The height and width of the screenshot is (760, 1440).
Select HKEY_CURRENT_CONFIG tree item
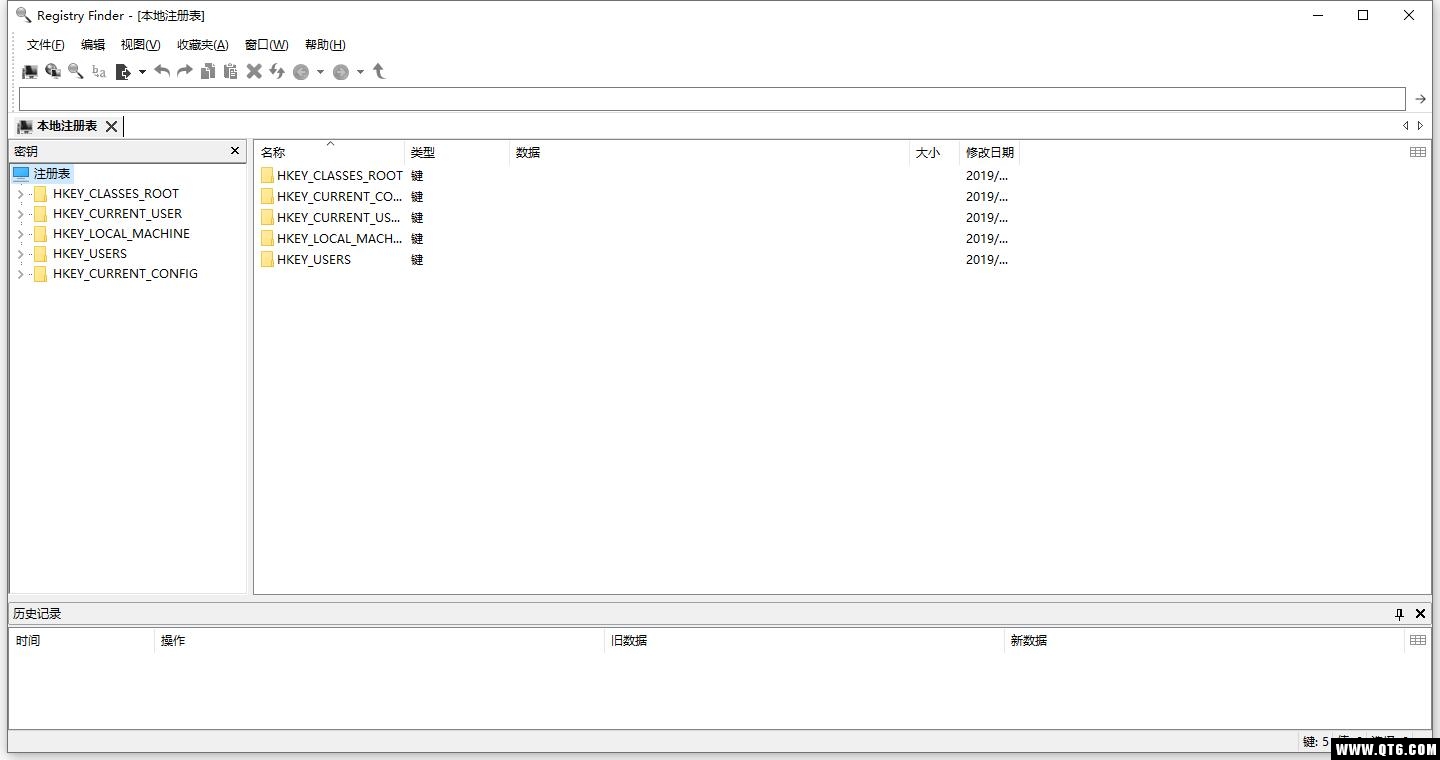click(125, 274)
